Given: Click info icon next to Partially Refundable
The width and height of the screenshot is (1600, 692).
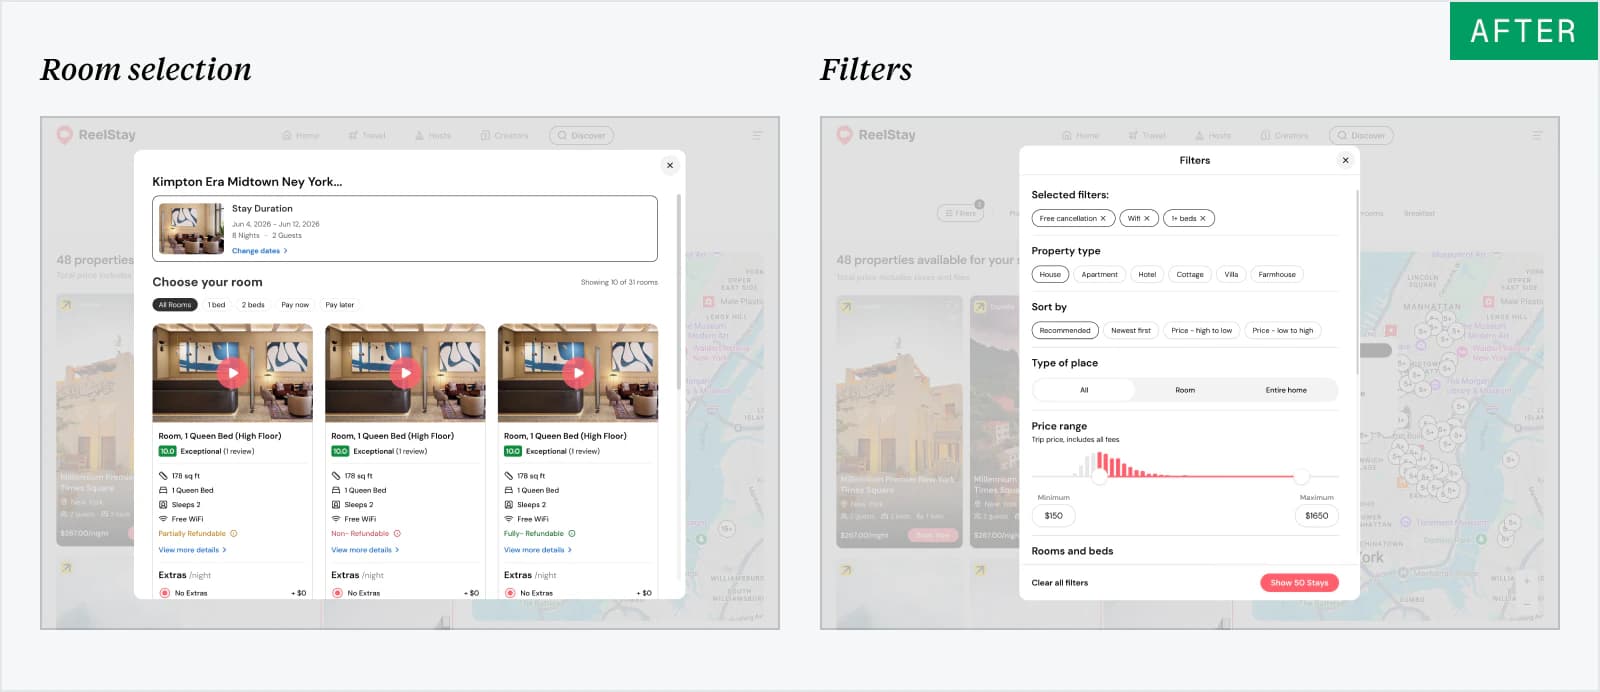Looking at the screenshot, I should [x=234, y=534].
